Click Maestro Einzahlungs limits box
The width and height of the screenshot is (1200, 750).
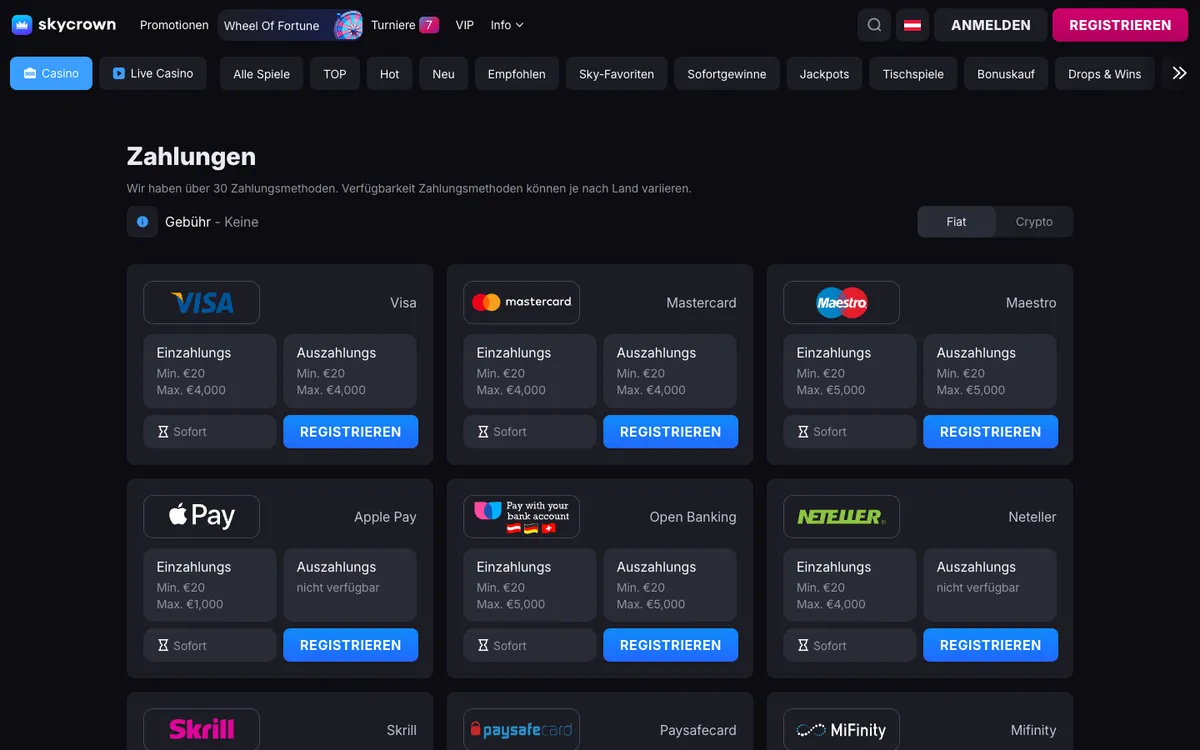(850, 371)
